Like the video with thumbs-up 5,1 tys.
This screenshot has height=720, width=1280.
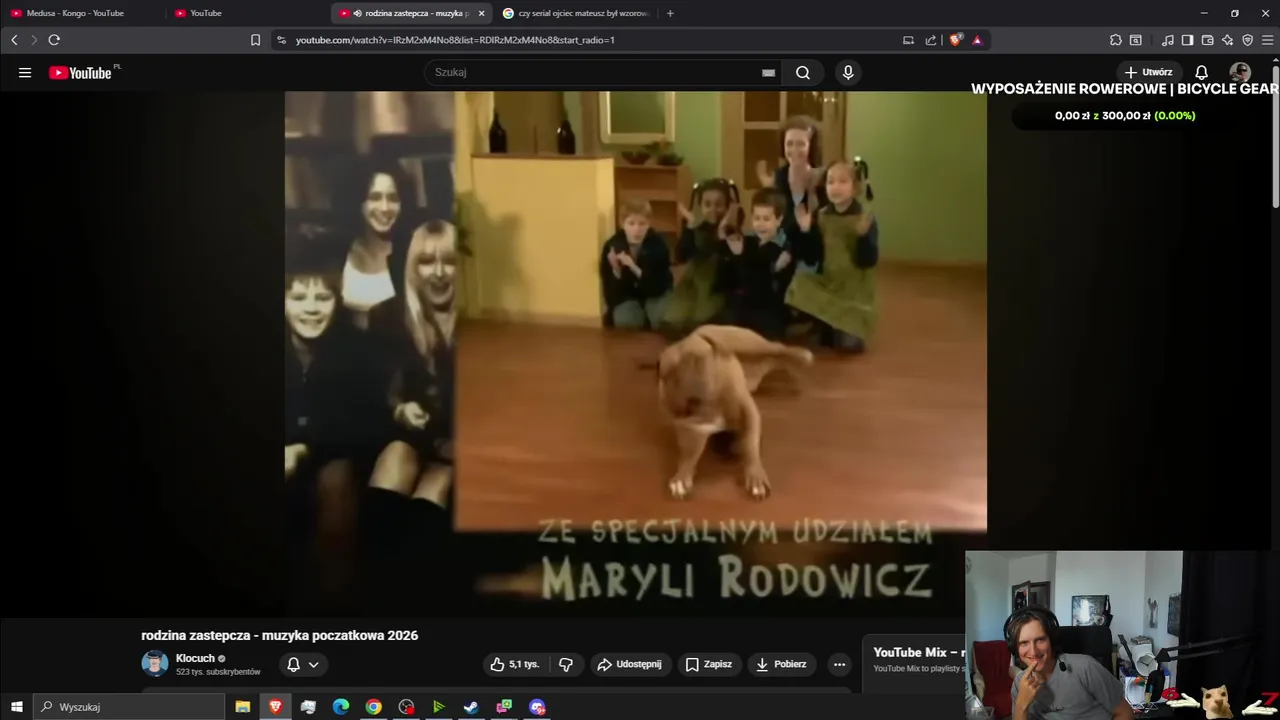tap(514, 664)
